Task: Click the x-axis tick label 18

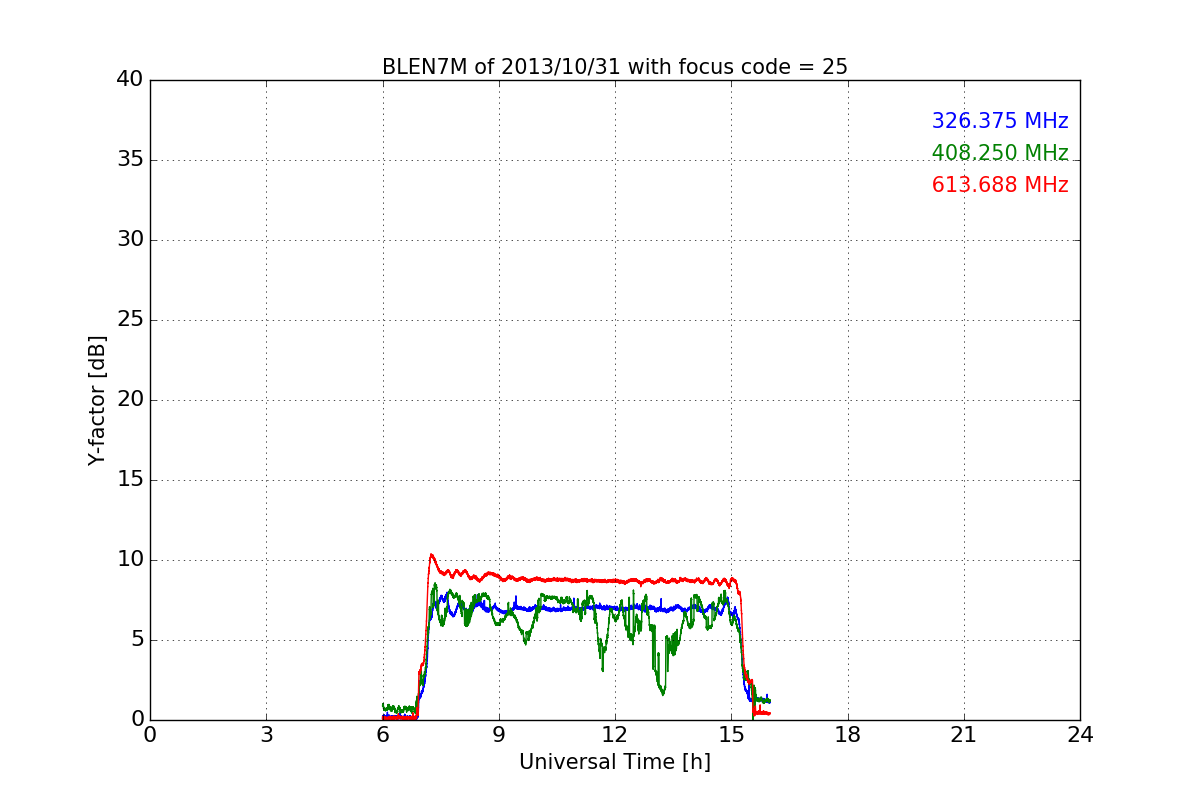Action: [x=847, y=735]
